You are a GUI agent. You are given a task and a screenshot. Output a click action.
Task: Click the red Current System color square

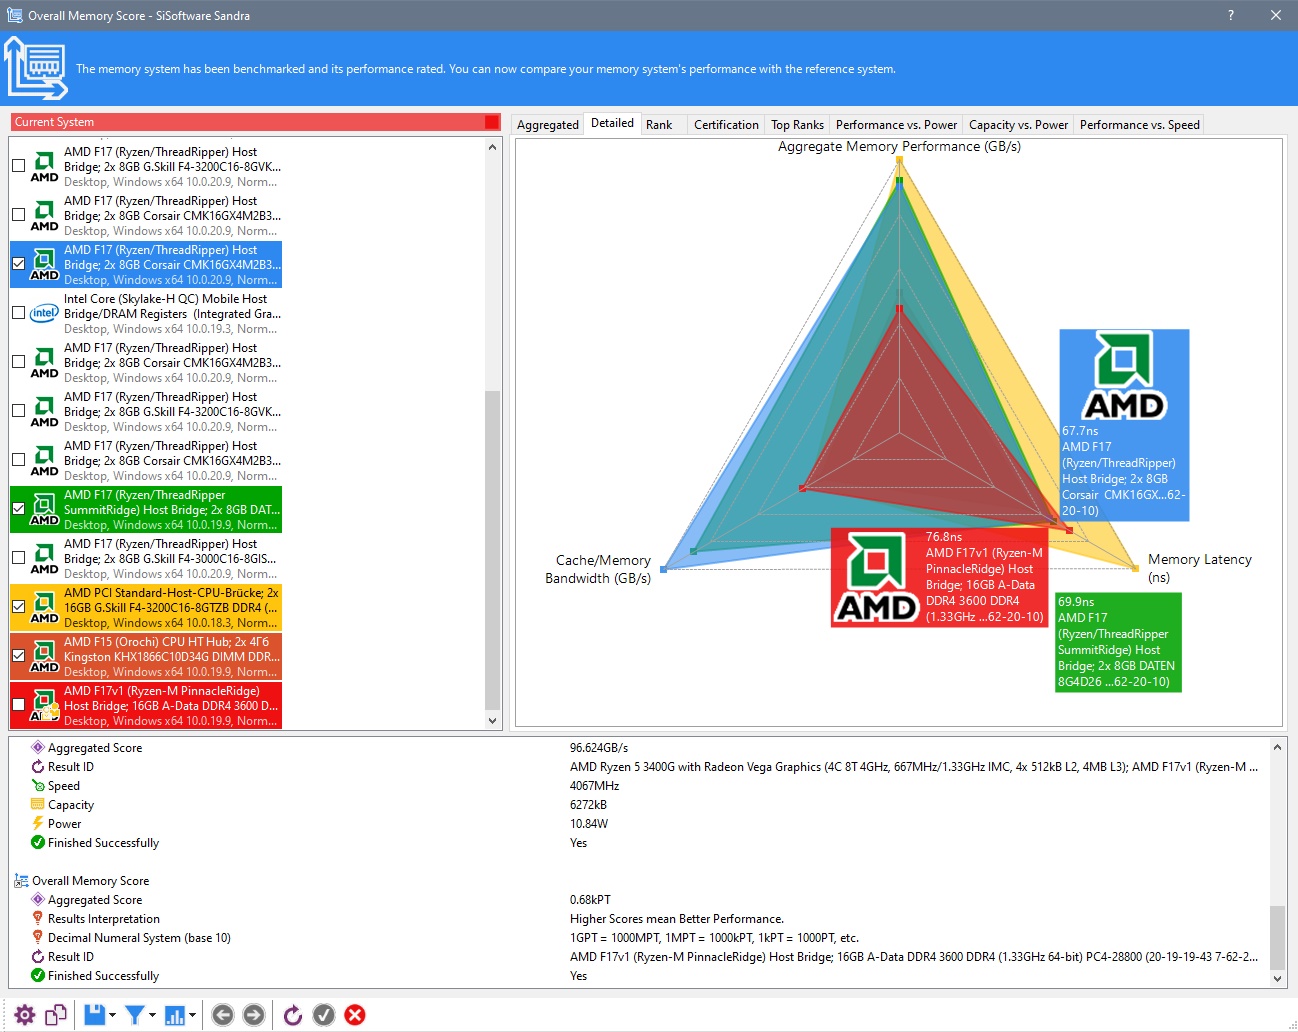pyautogui.click(x=491, y=122)
